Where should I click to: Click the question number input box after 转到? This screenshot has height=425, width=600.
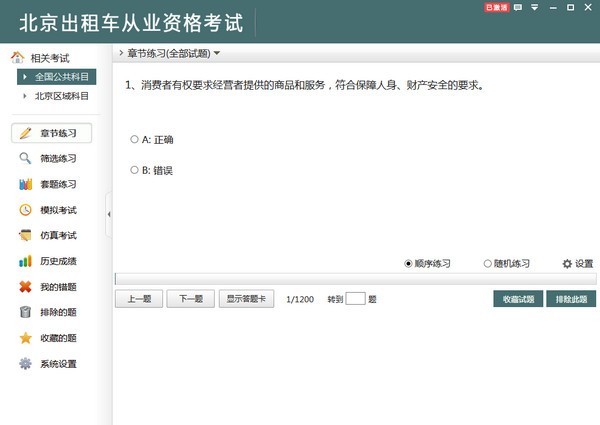[355, 298]
